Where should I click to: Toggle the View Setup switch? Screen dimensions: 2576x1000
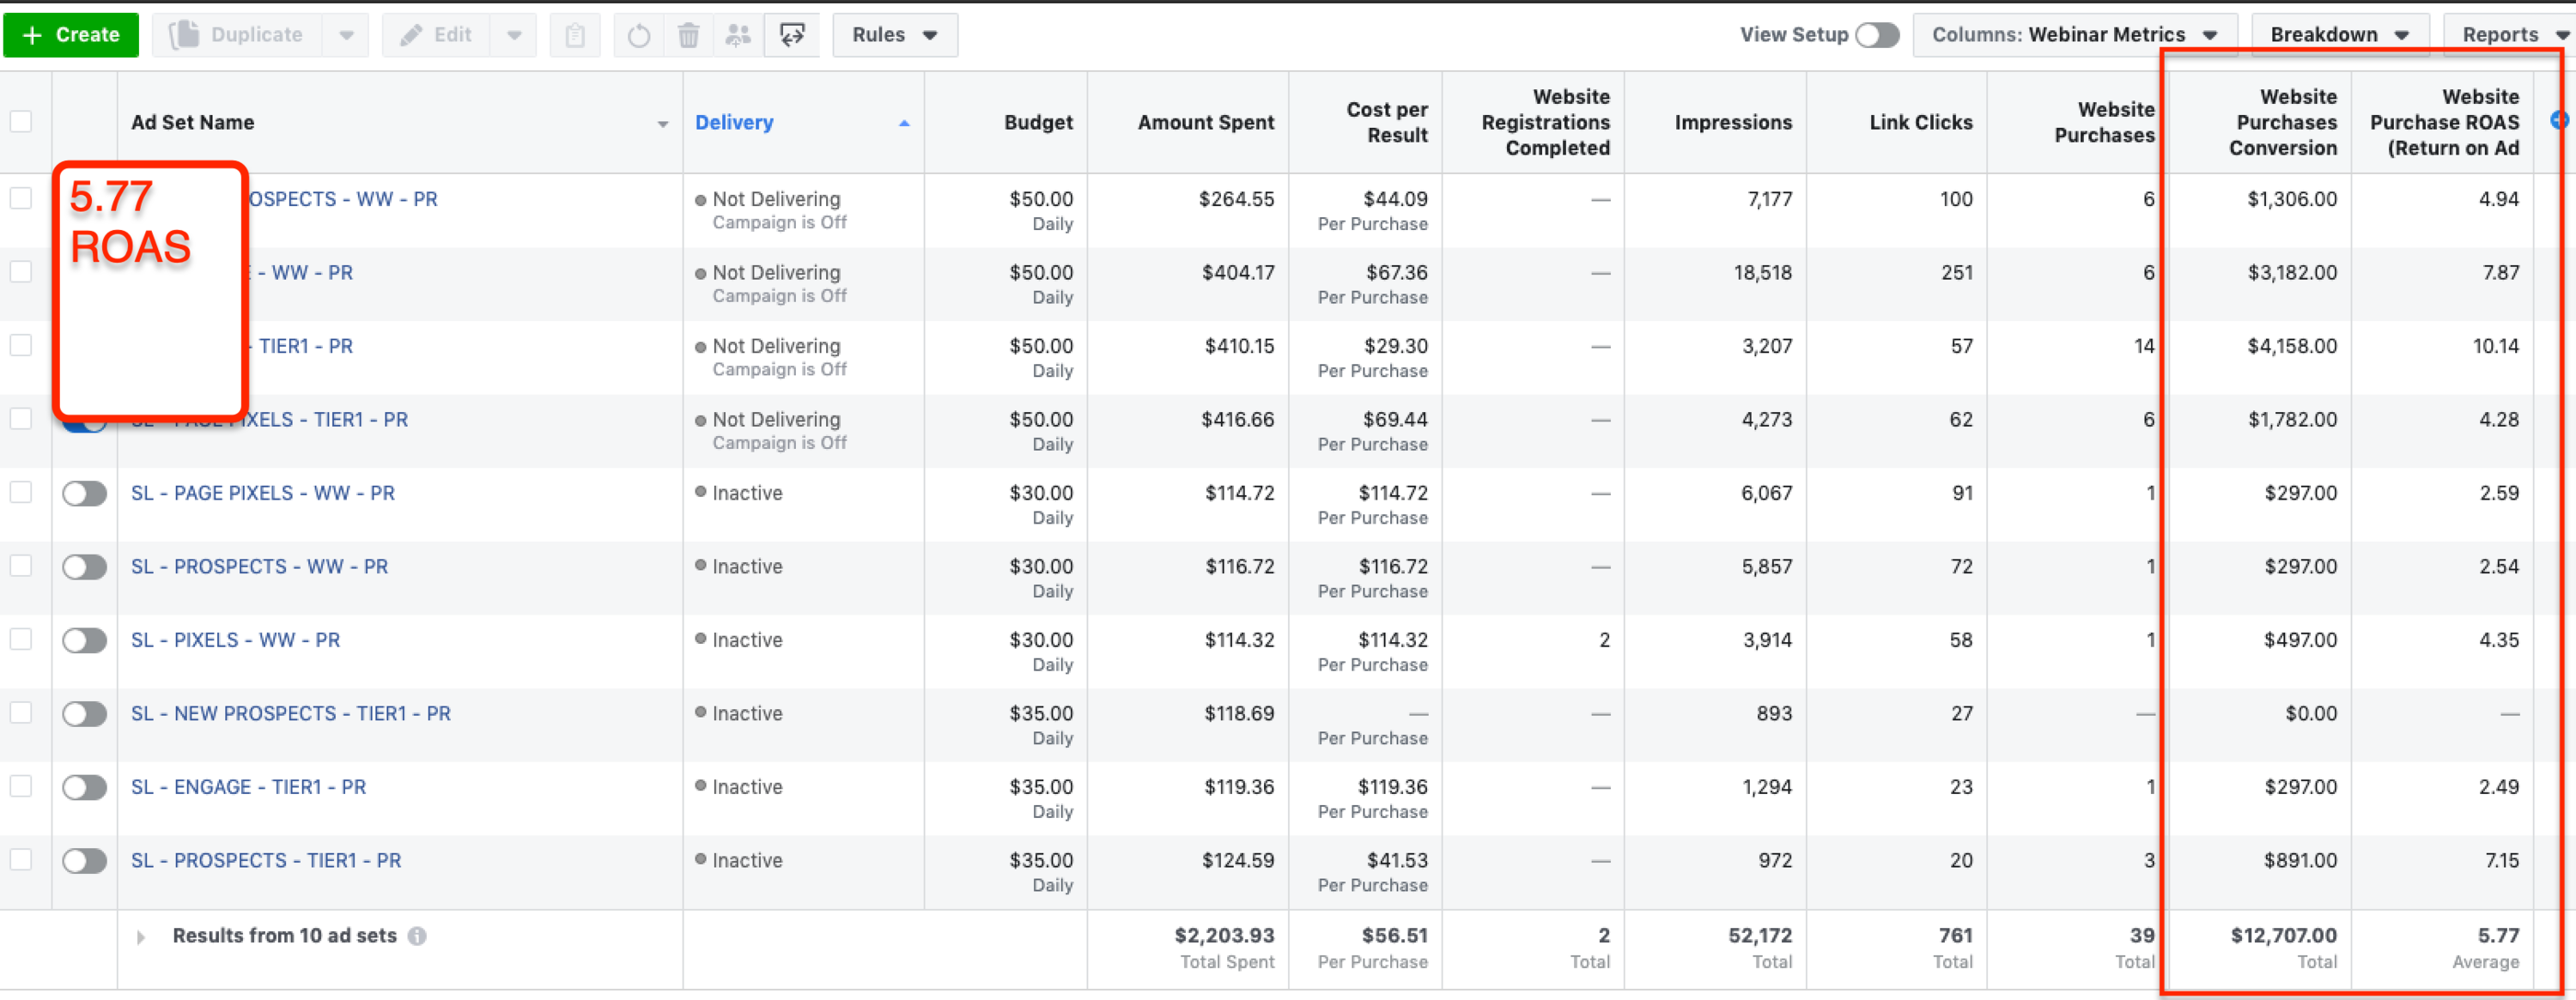click(x=1877, y=35)
